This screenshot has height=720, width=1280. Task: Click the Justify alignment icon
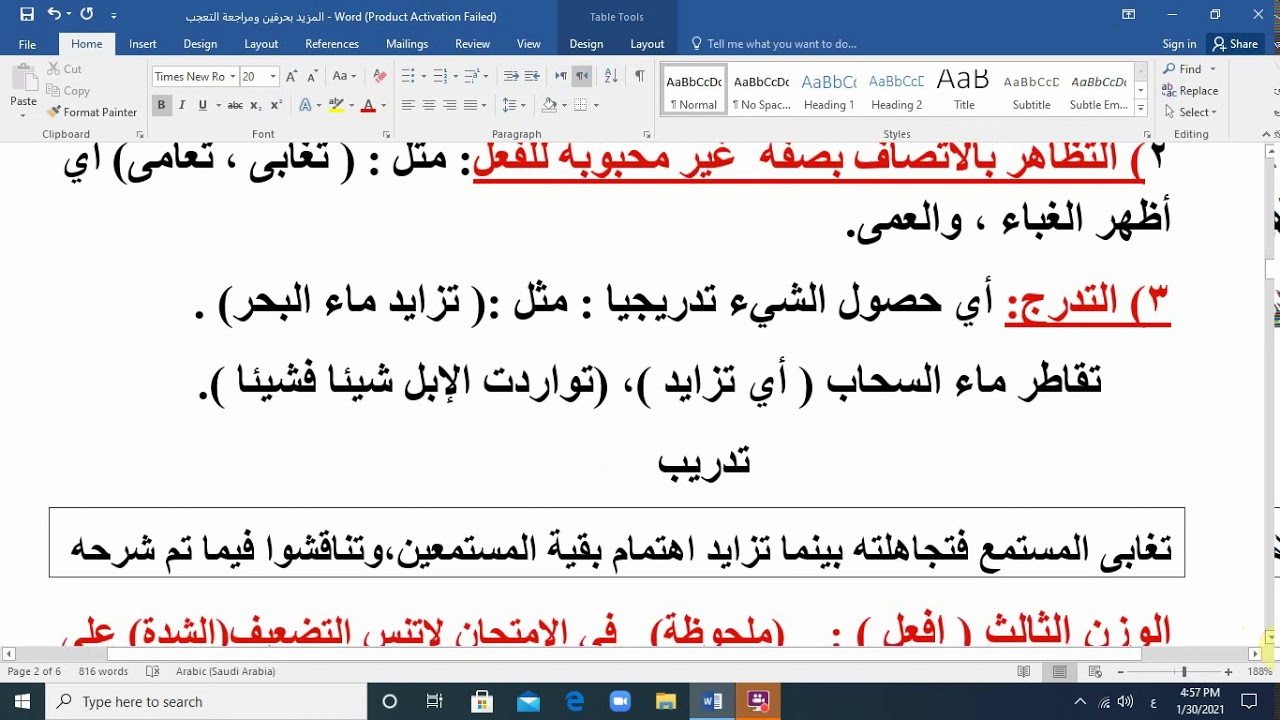pyautogui.click(x=470, y=105)
